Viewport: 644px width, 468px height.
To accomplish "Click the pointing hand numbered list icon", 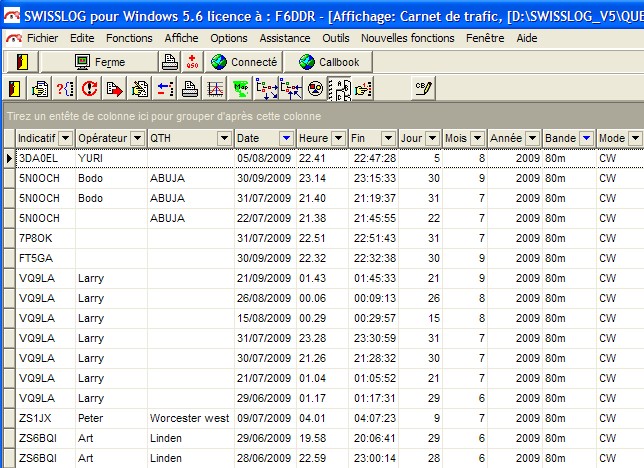I will pos(363,88).
